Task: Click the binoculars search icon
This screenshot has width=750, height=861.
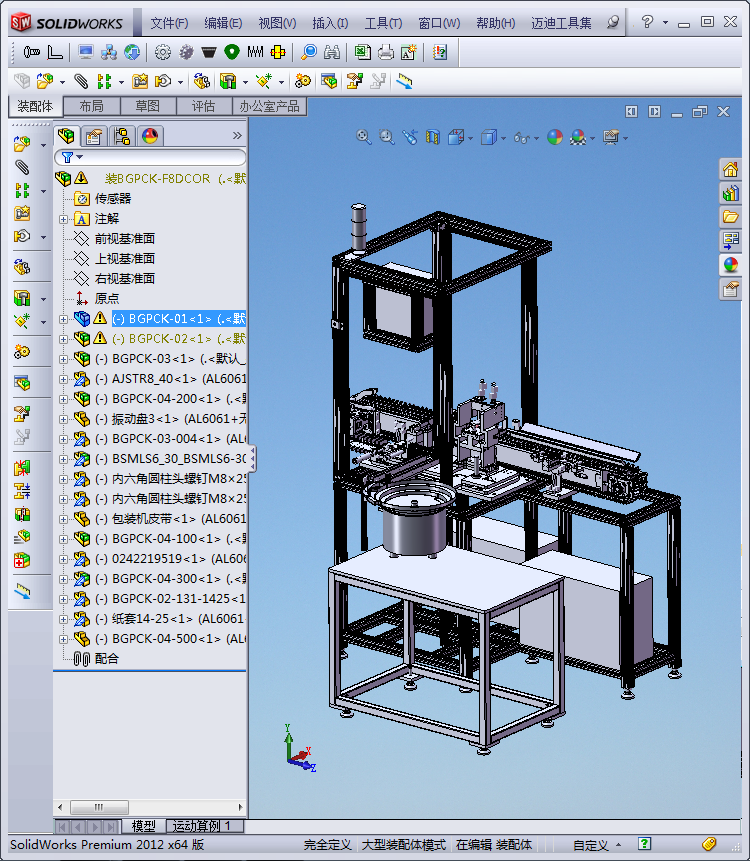Action: (x=332, y=52)
